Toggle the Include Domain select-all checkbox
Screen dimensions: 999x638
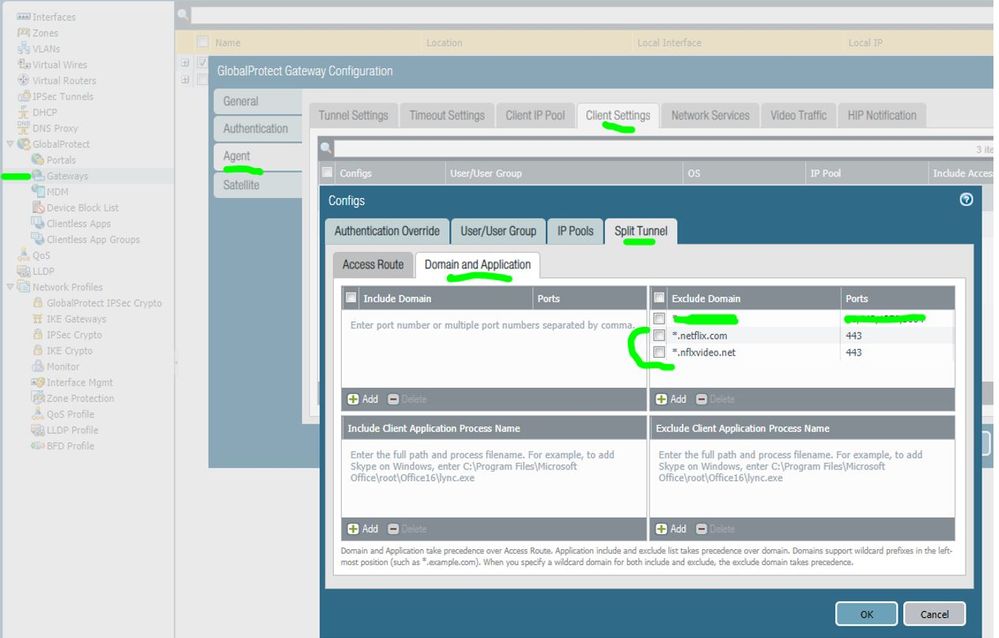[x=351, y=298]
